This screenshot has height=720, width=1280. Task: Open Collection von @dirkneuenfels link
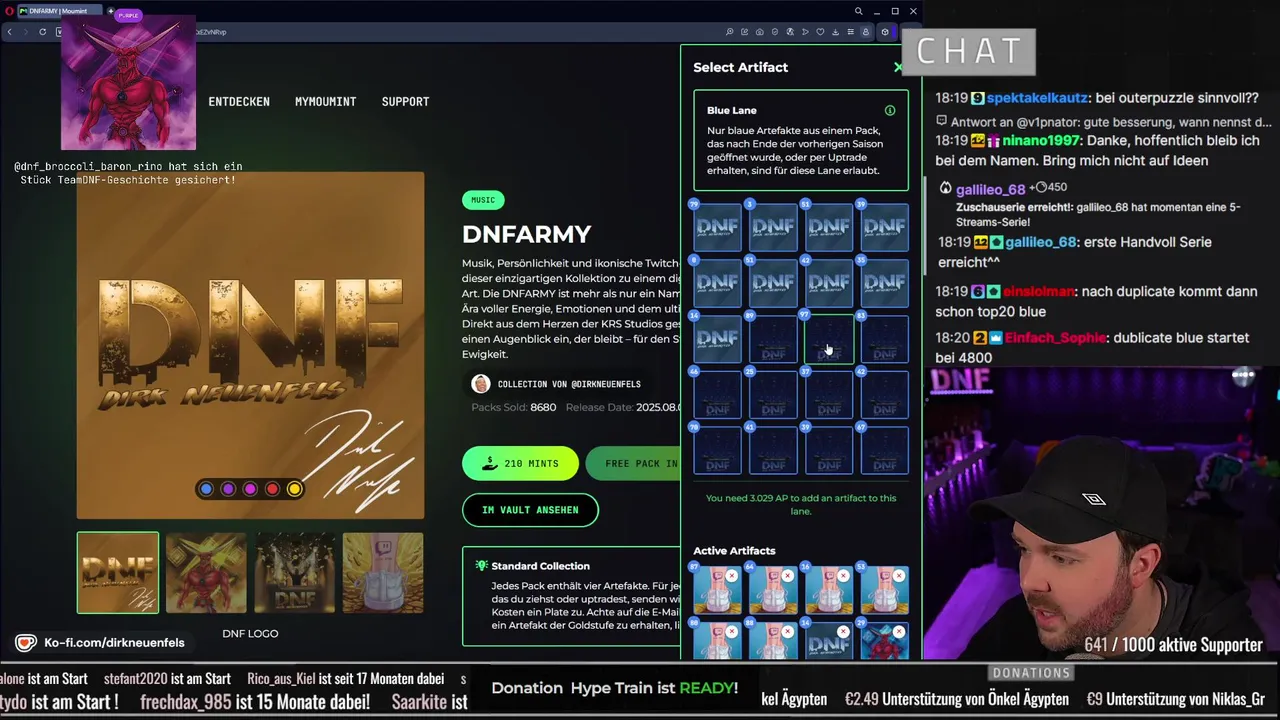(x=569, y=384)
